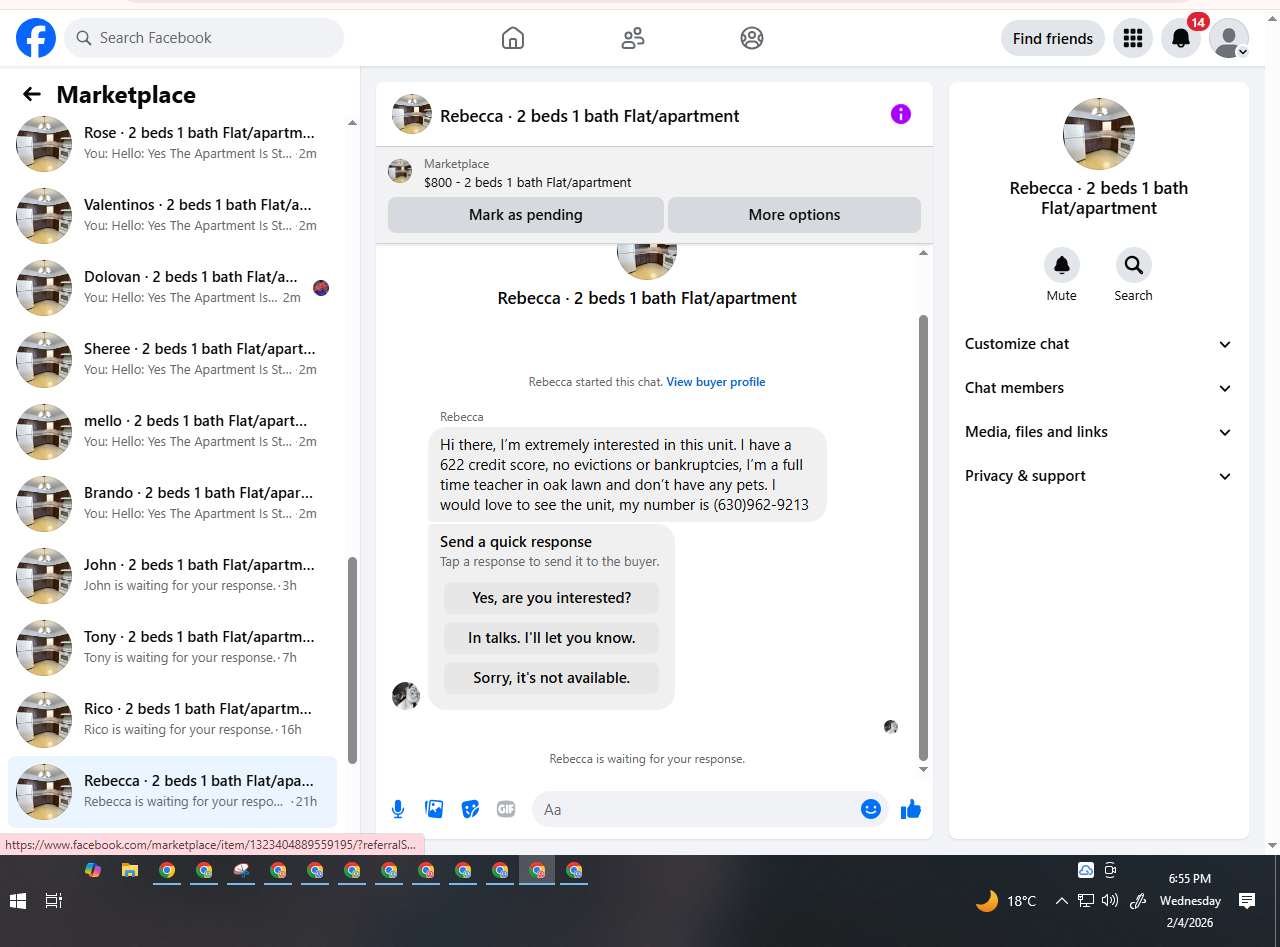Click the chat scrollbar down arrow
The image size is (1280, 947).
coord(923,769)
